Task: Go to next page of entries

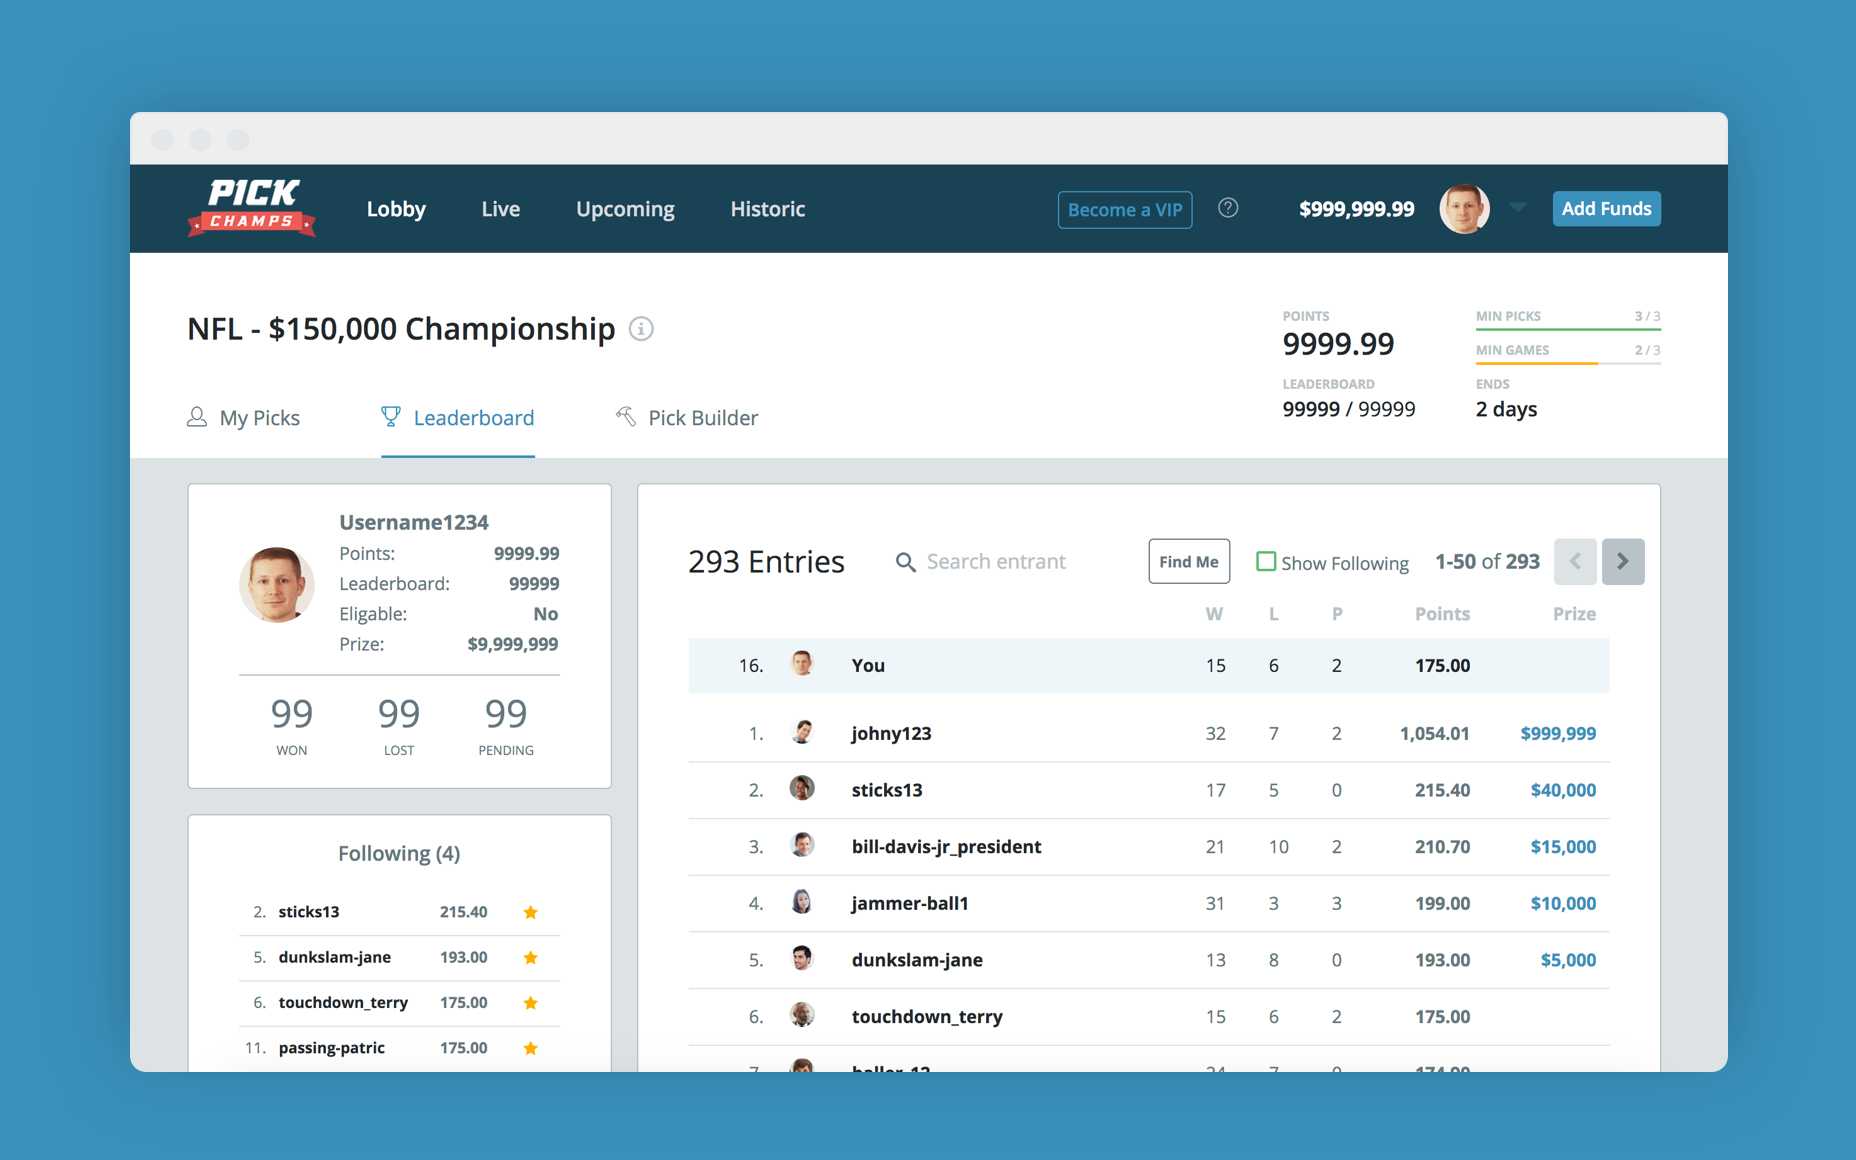Action: pos(1622,562)
